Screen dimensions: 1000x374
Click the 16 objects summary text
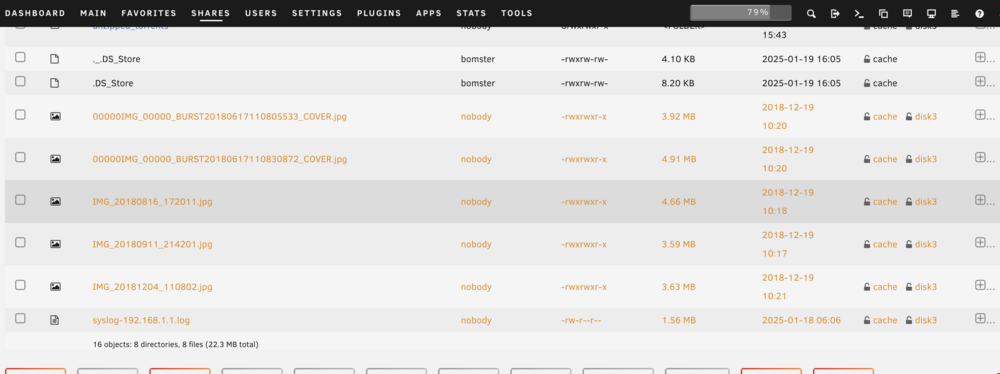[175, 344]
